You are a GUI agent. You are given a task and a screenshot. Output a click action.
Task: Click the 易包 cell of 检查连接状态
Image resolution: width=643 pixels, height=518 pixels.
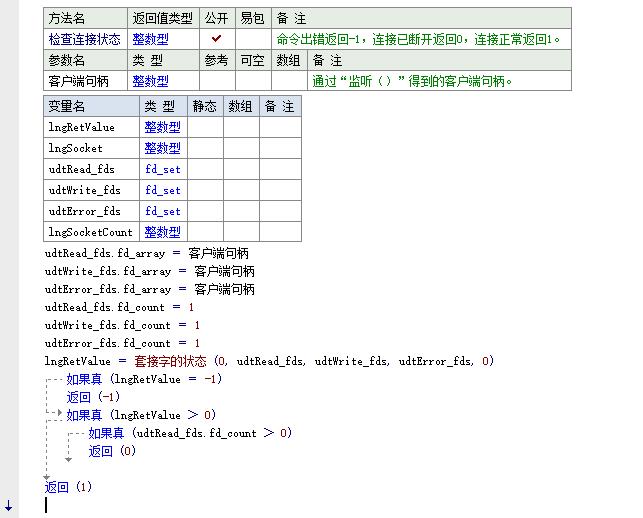point(253,39)
